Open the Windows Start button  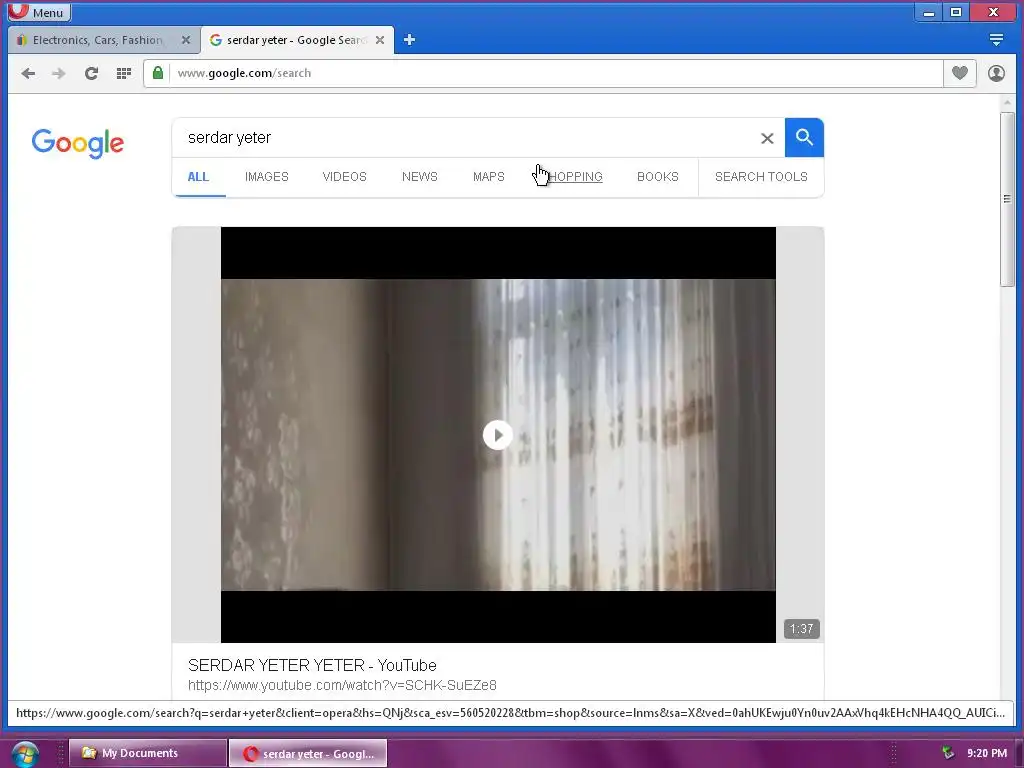pos(24,754)
